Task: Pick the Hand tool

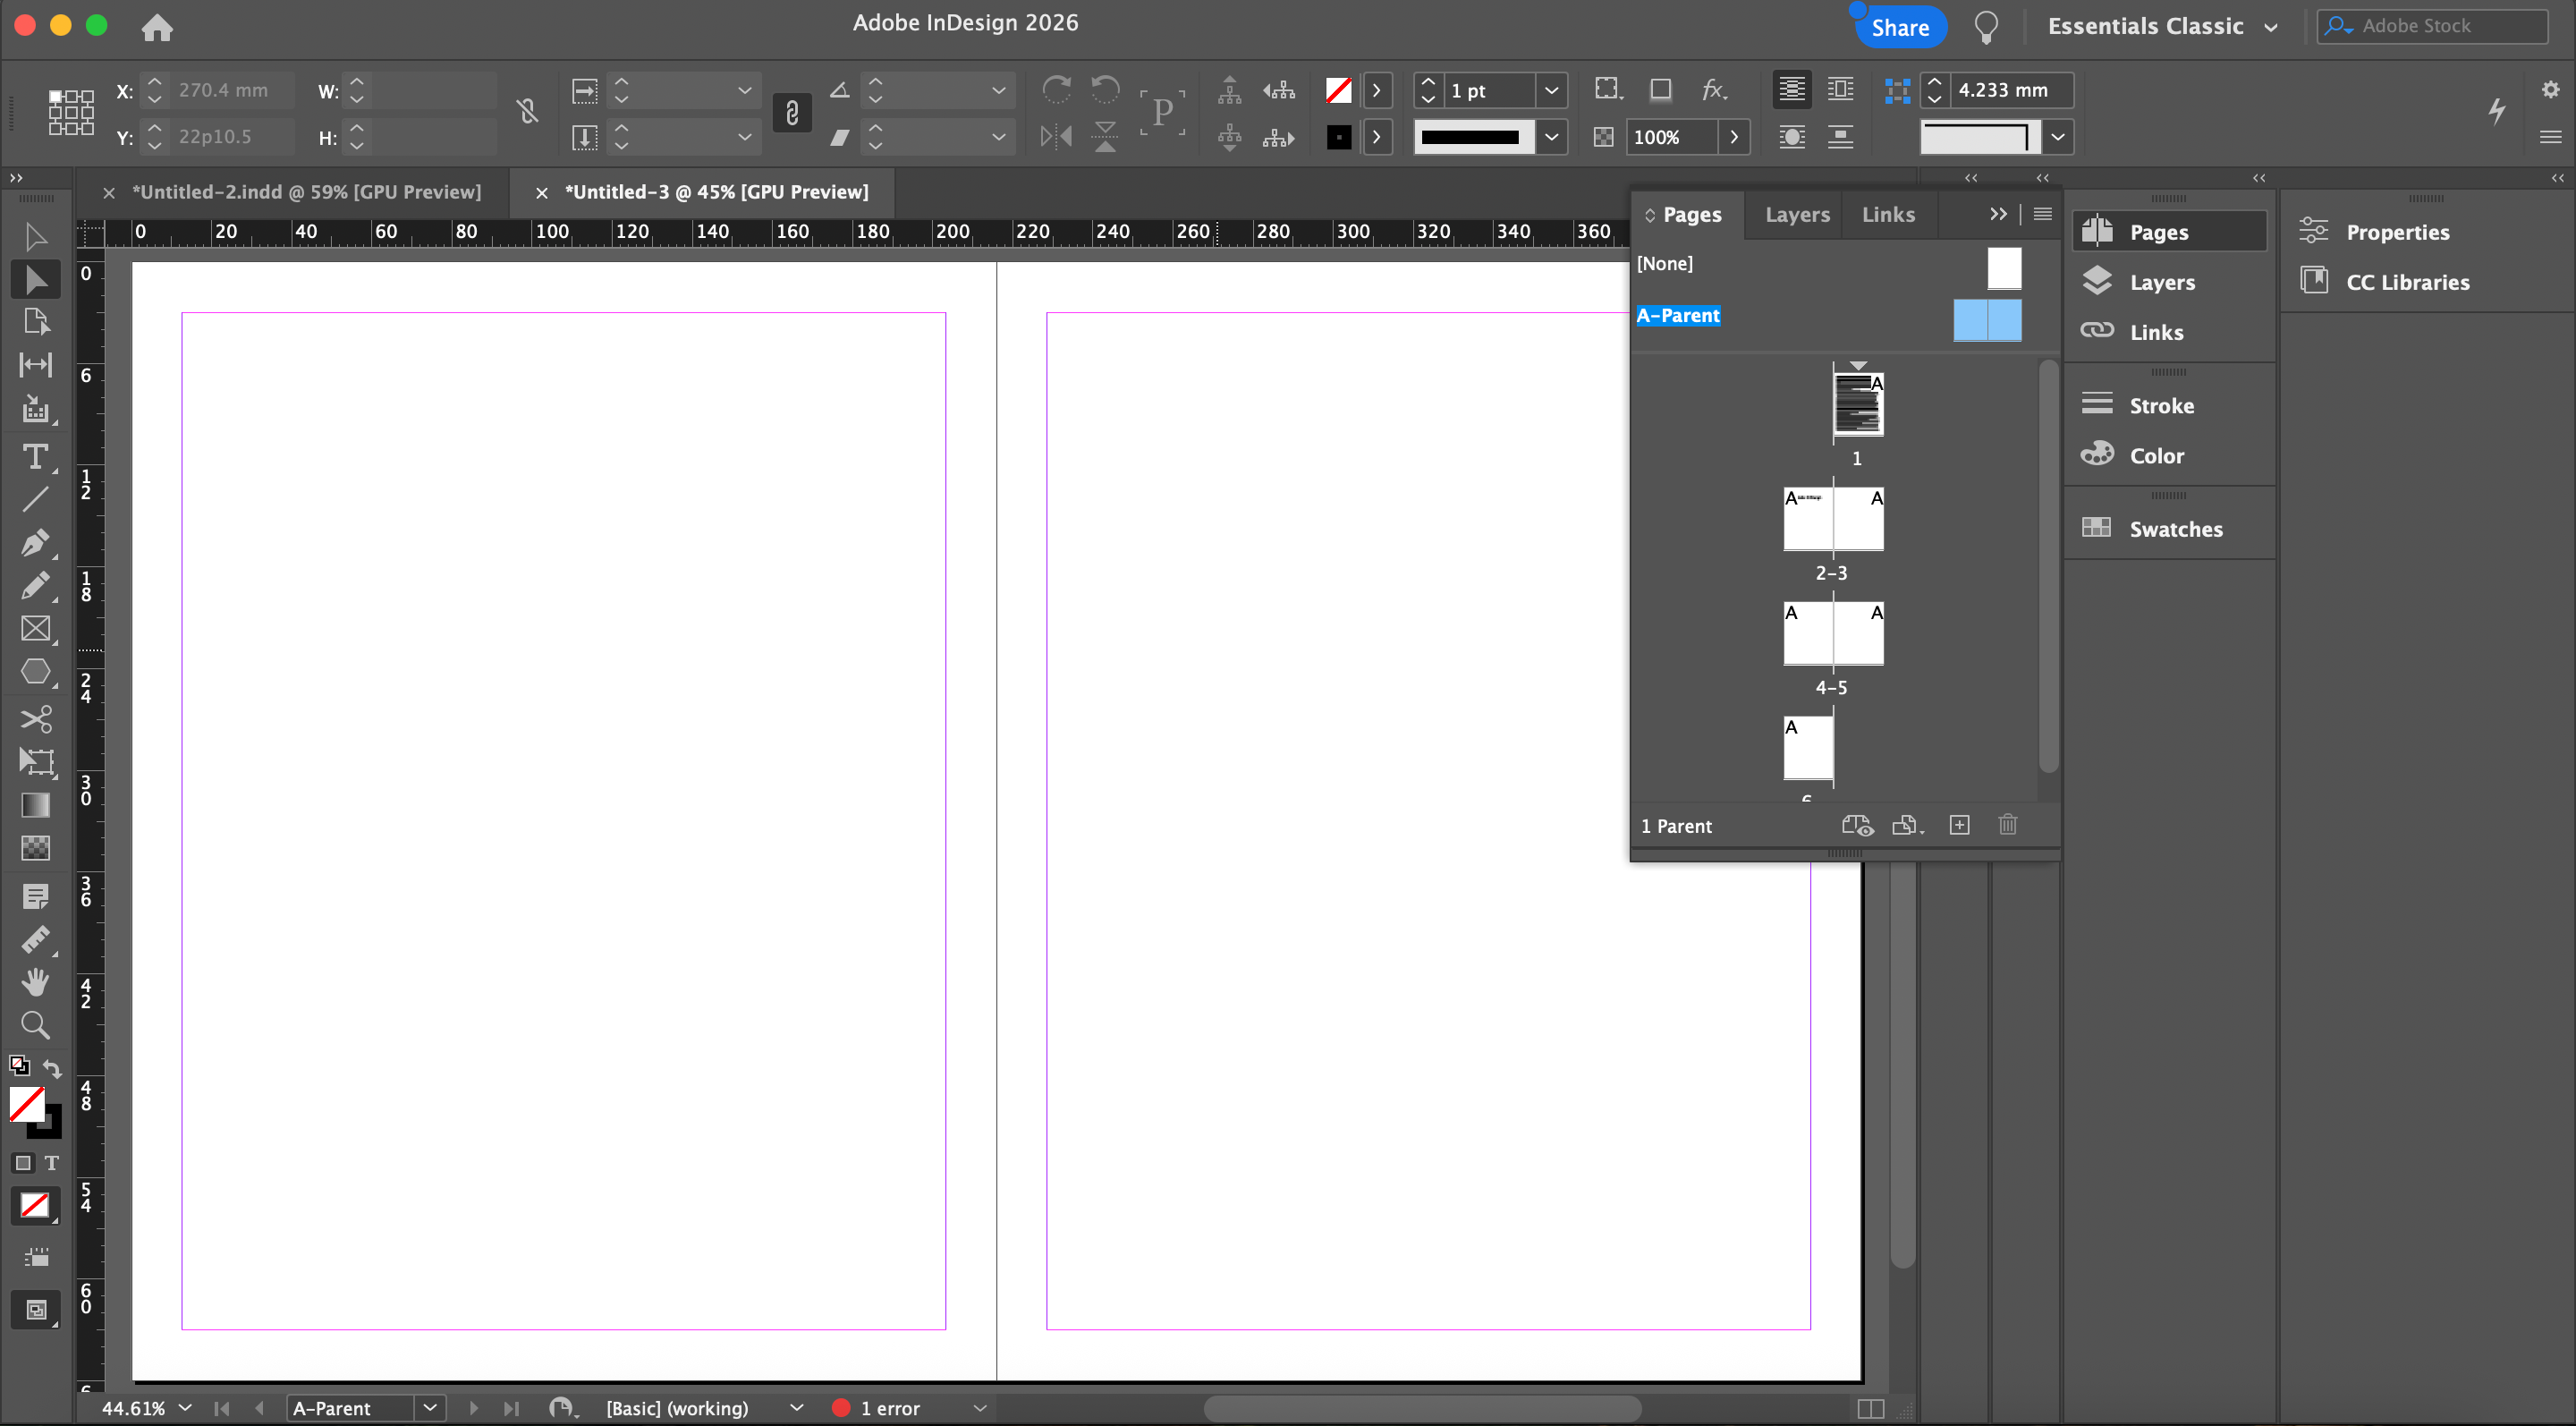Action: 35,981
